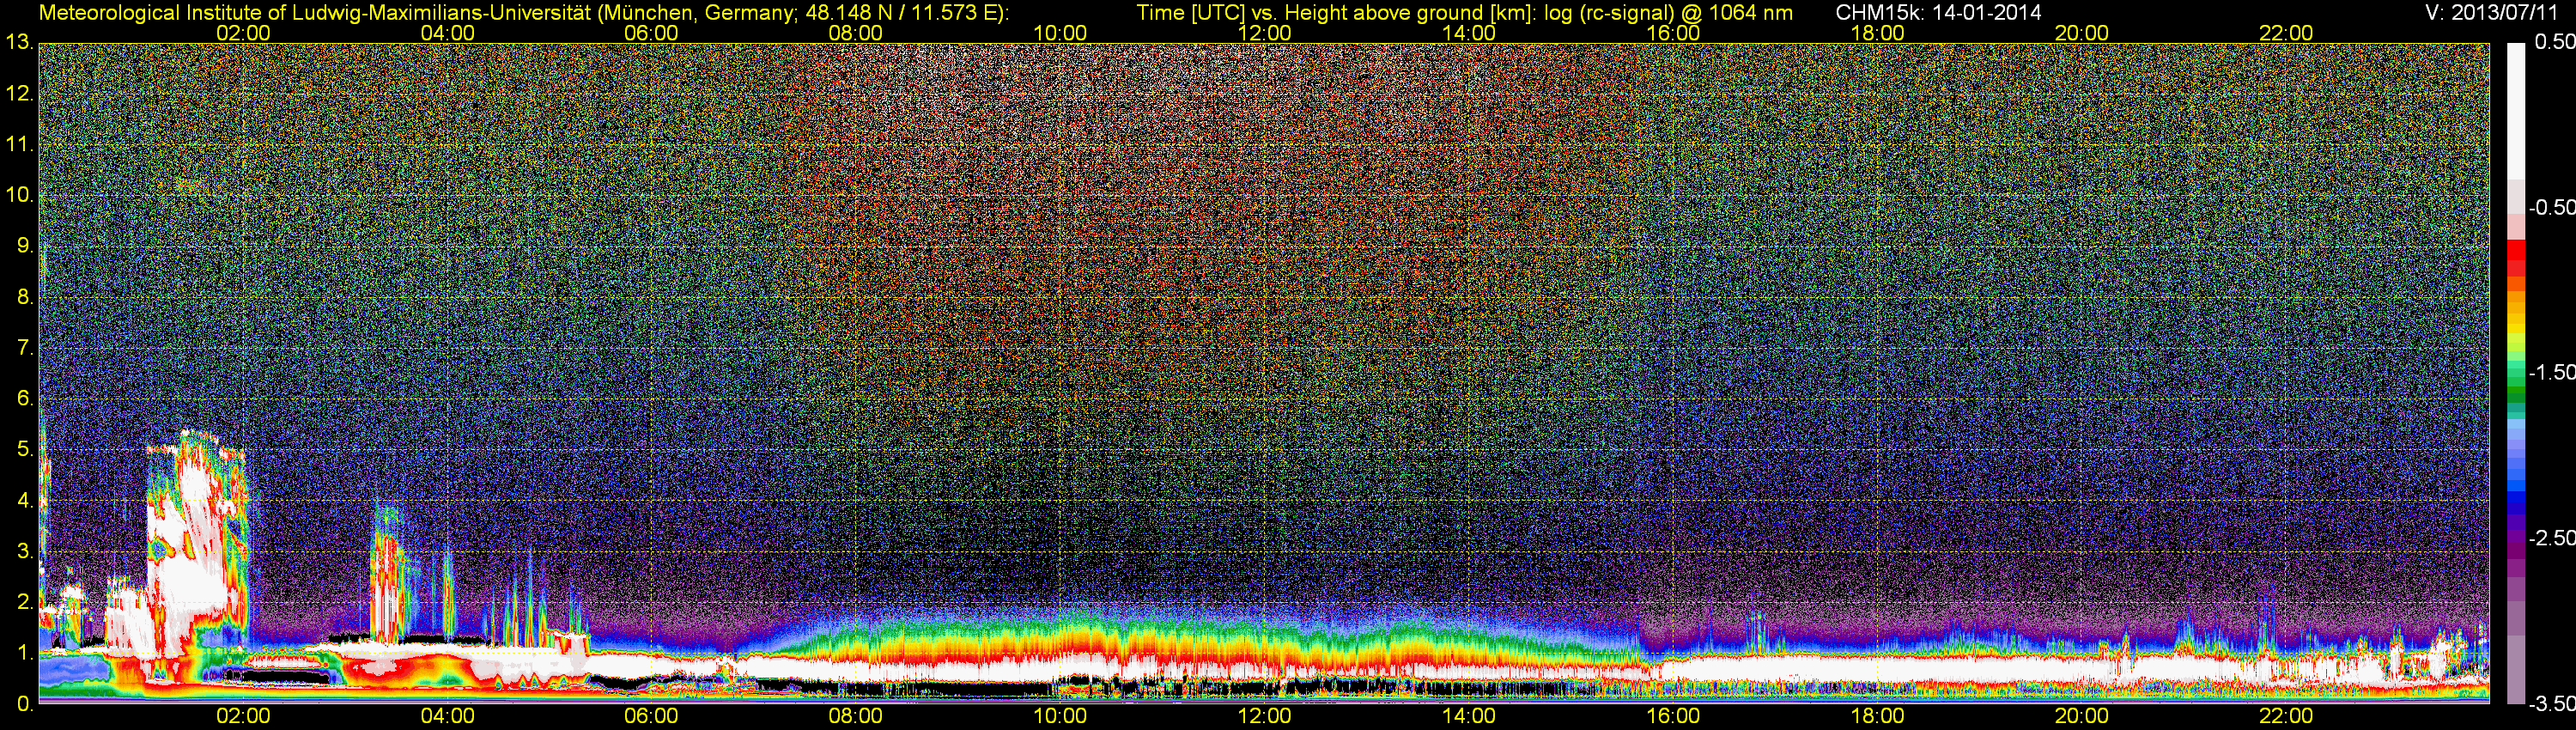
Task: Click the 8. km height axis label
Action: [x=25, y=297]
